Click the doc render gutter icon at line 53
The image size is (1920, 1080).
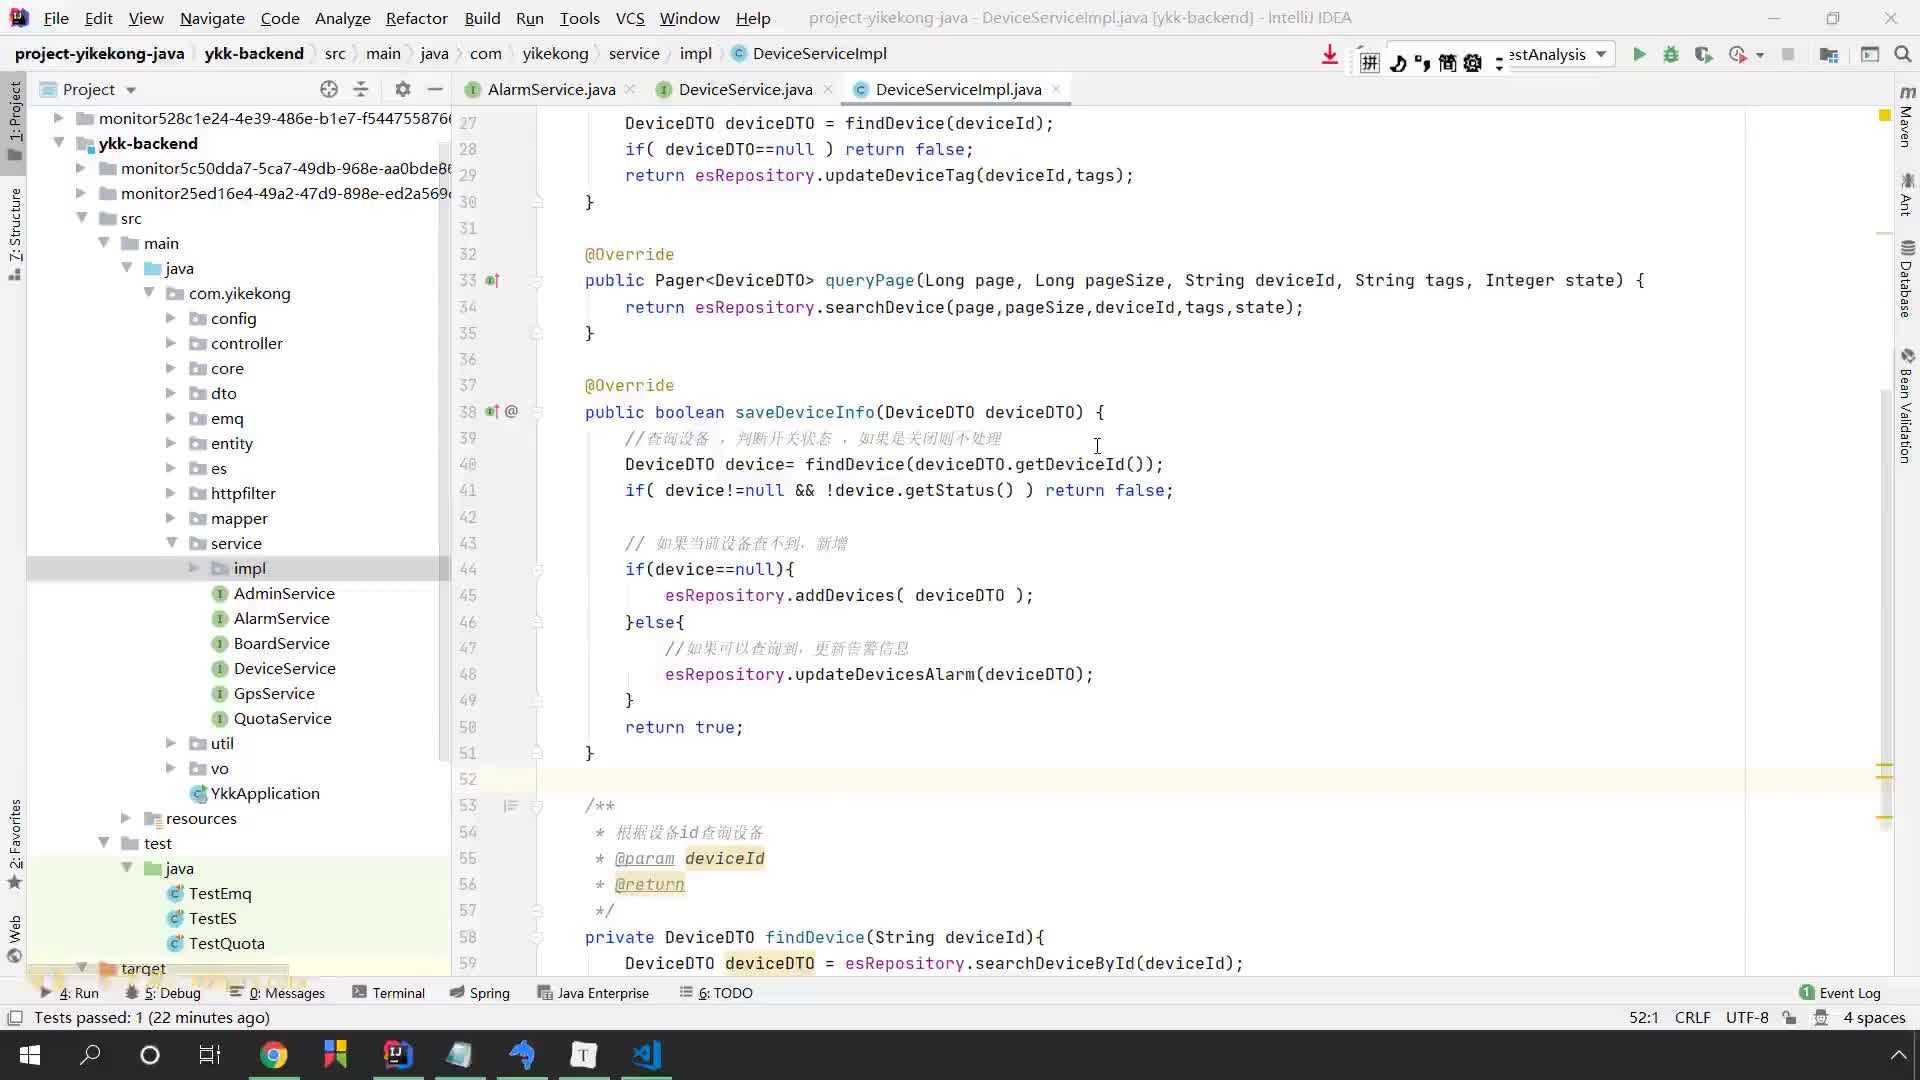click(511, 806)
